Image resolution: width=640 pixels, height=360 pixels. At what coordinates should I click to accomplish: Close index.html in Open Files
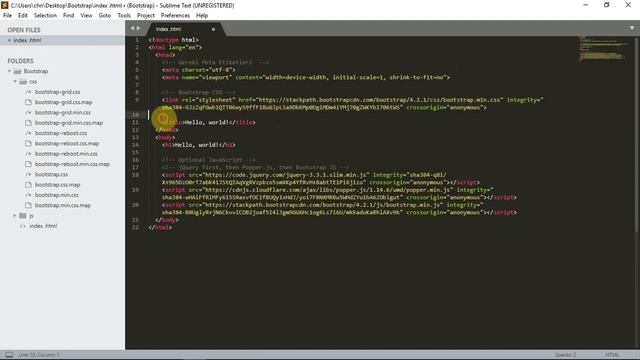[x=9, y=40]
